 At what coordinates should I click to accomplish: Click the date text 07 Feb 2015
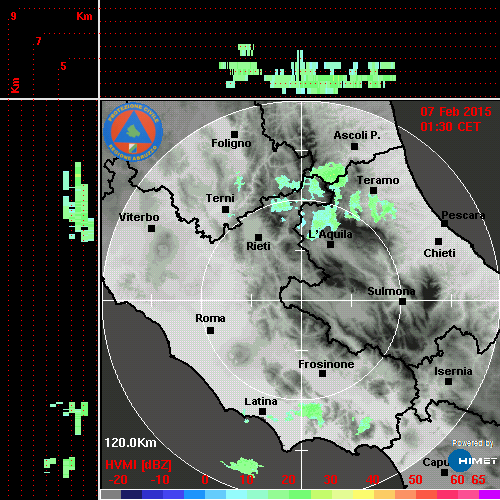(456, 112)
